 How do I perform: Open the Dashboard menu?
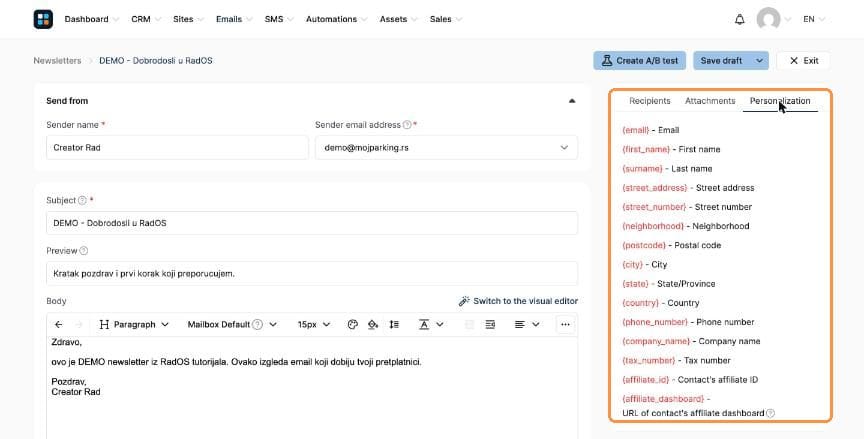coord(91,19)
